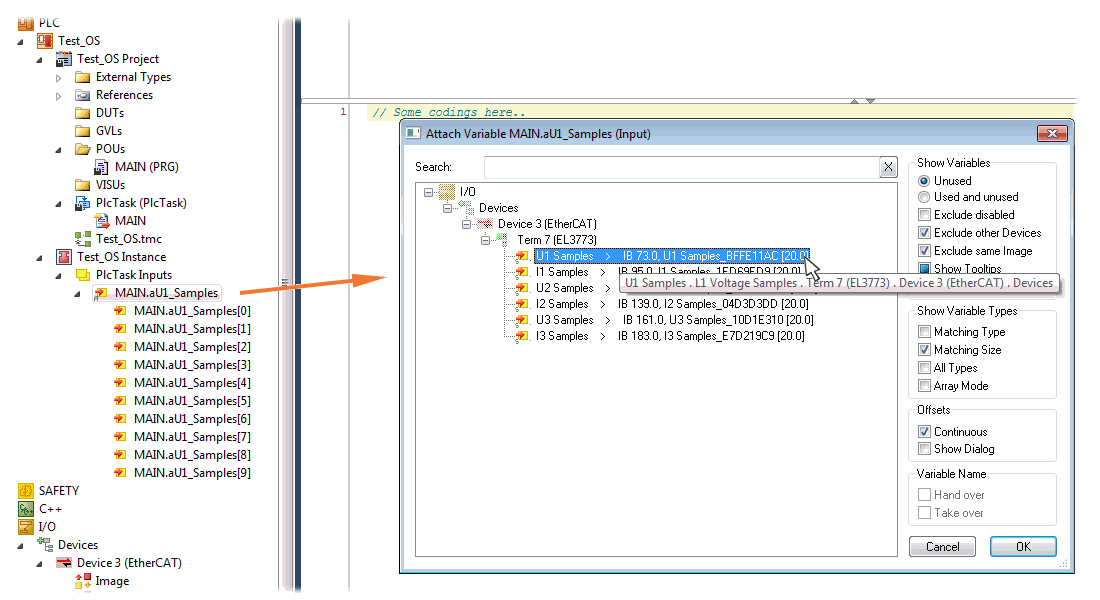Select MAIN.aU1_Samples[5] in tree

click(192, 401)
